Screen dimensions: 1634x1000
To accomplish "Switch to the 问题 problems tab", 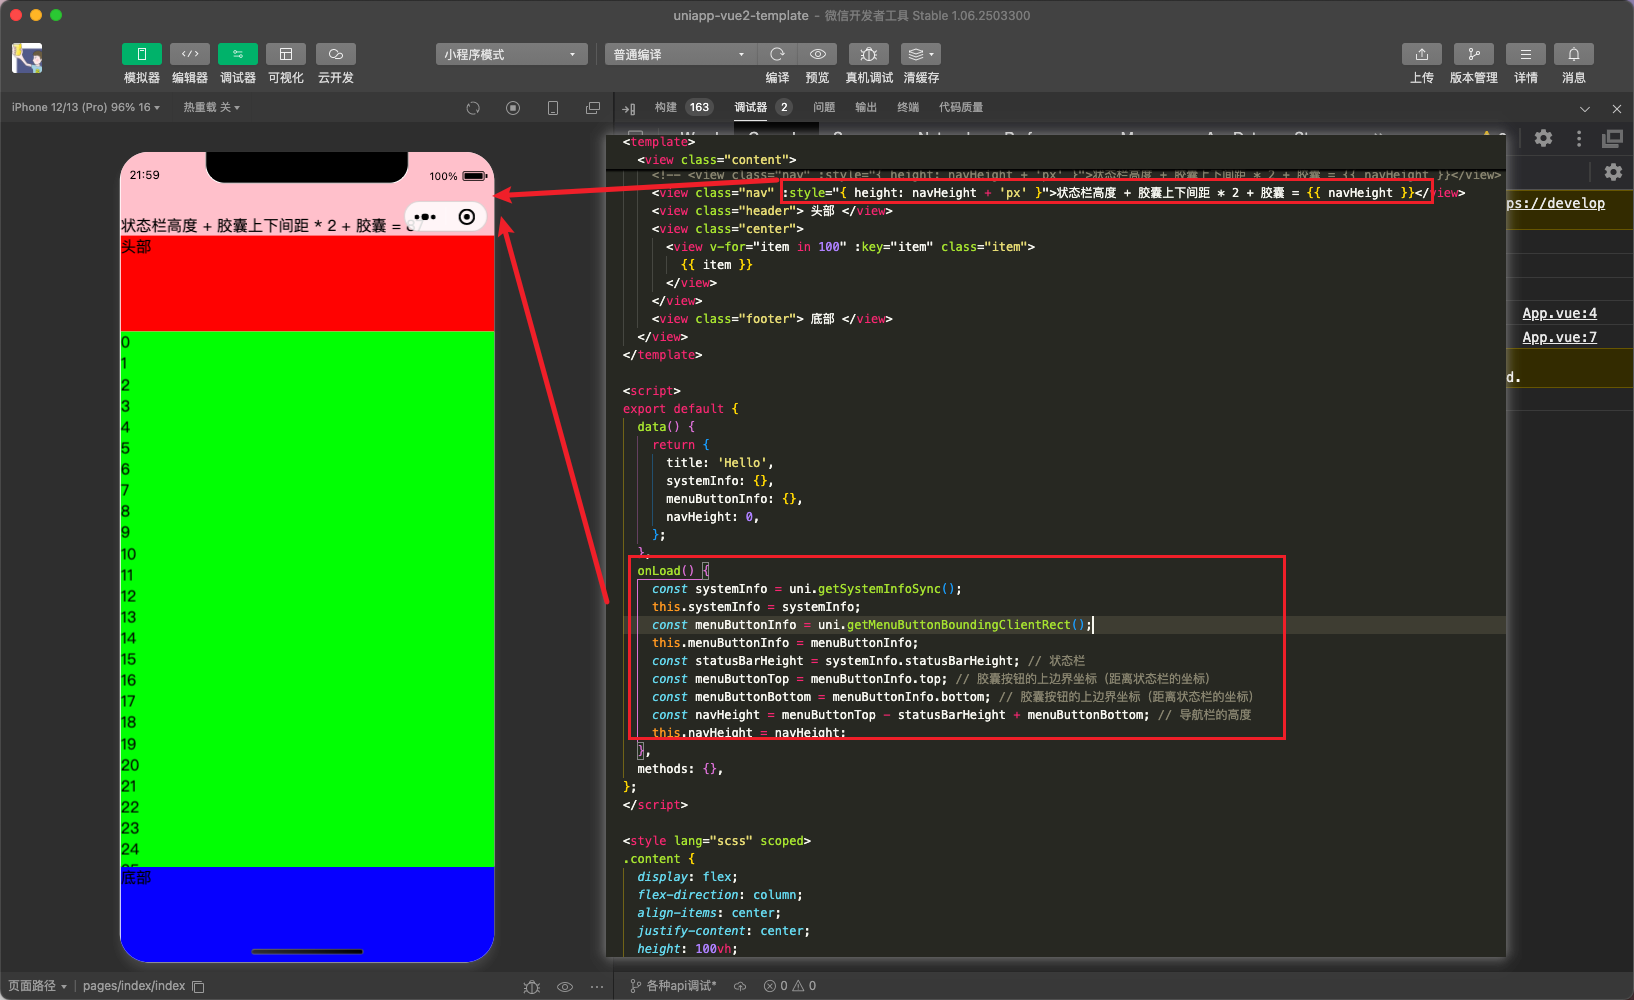I will pos(824,107).
